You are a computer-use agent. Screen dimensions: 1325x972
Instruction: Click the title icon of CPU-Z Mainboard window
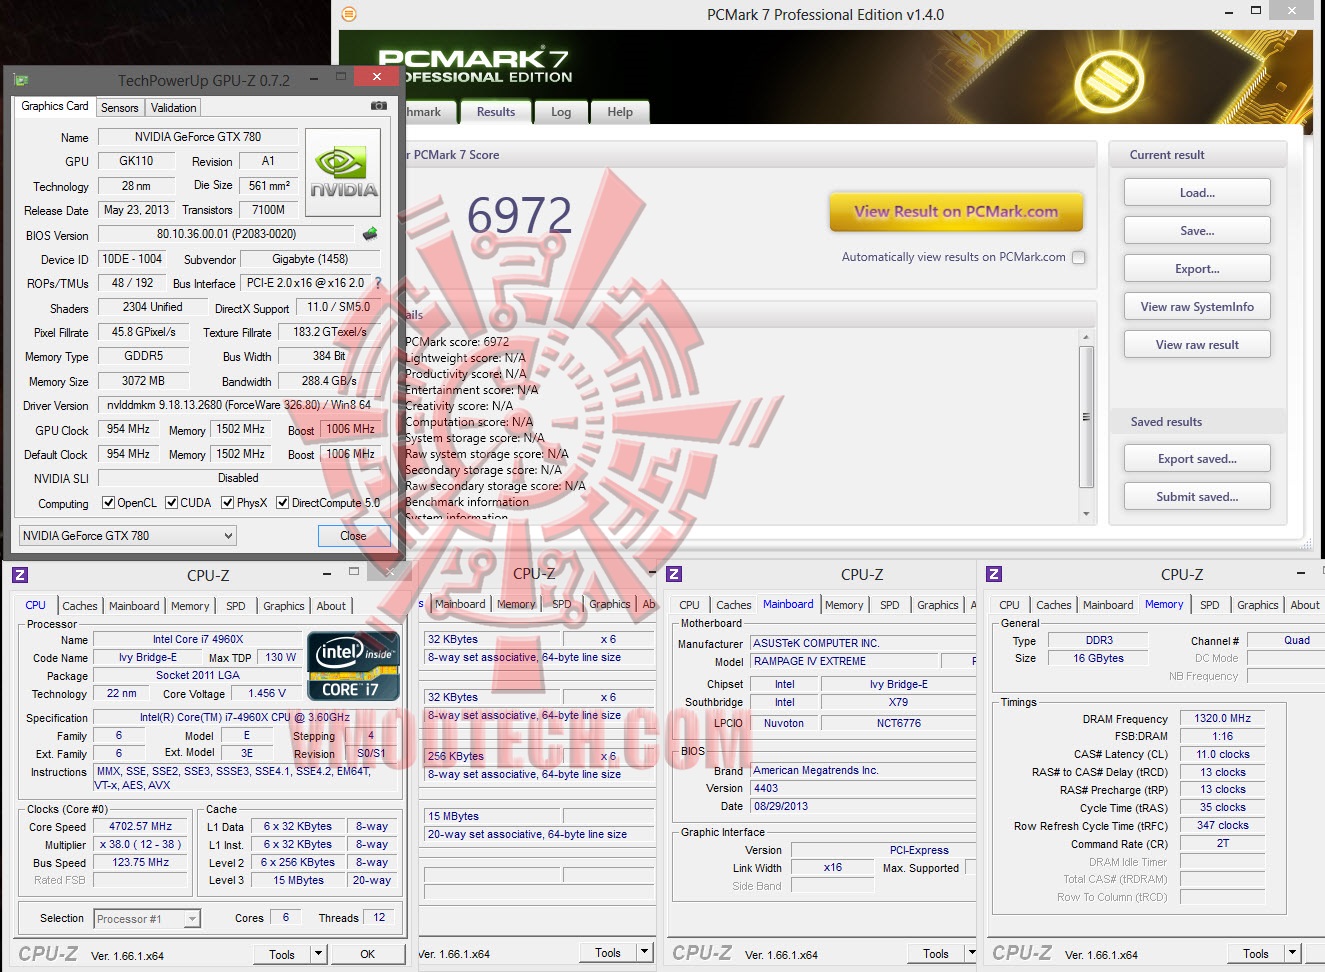(x=674, y=574)
